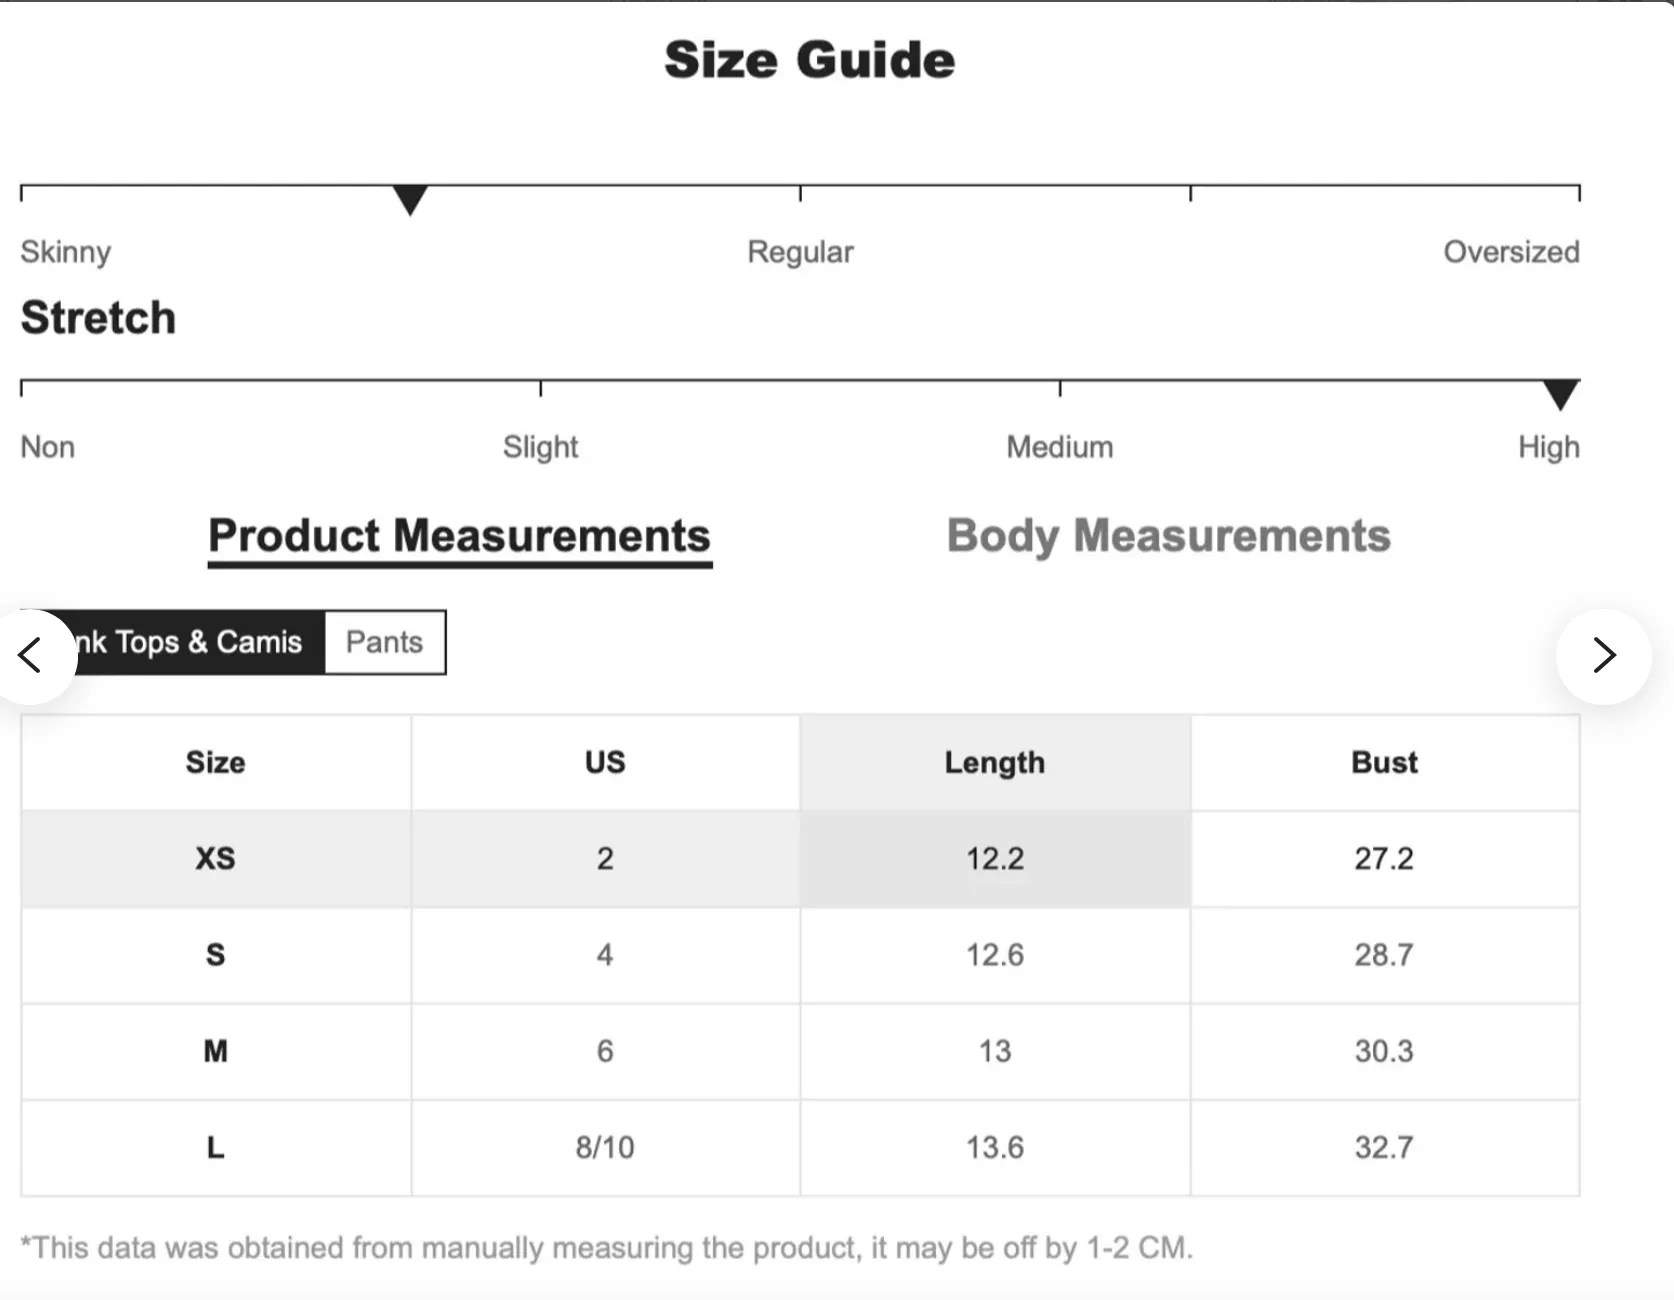Select the M size row label
1674x1300 pixels.
[x=215, y=1051]
